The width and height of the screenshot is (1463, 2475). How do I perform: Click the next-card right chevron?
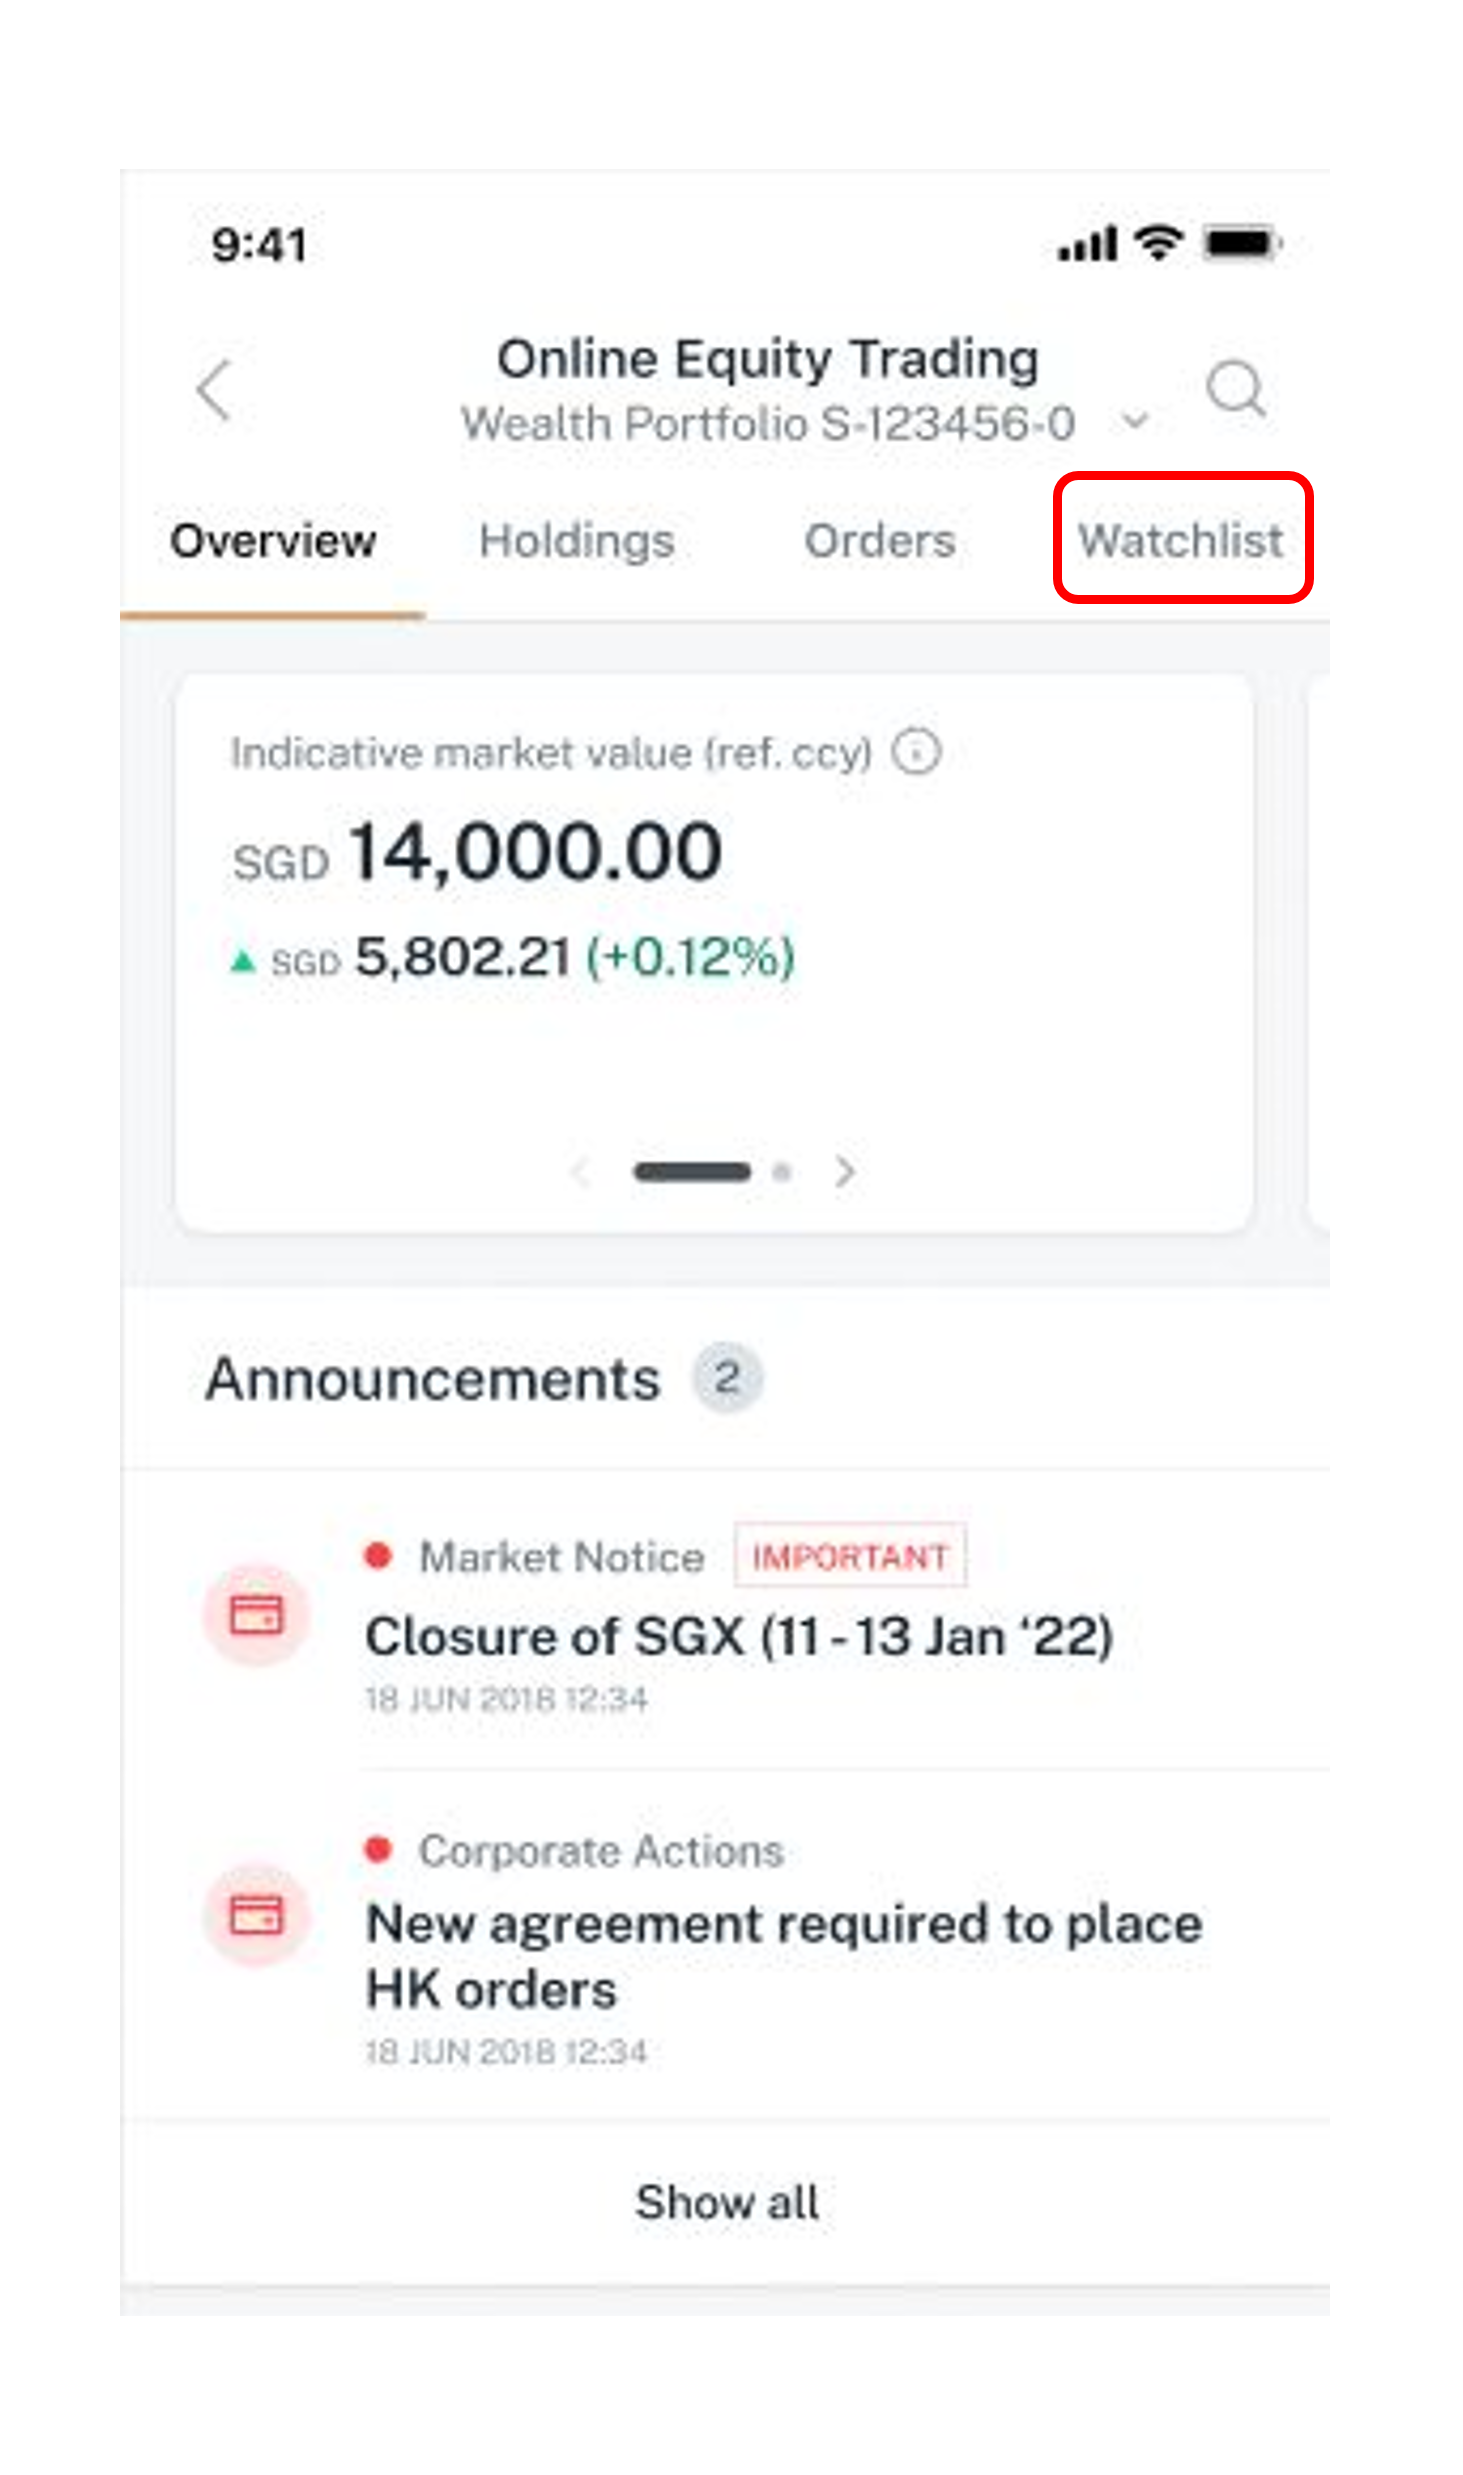click(846, 1171)
